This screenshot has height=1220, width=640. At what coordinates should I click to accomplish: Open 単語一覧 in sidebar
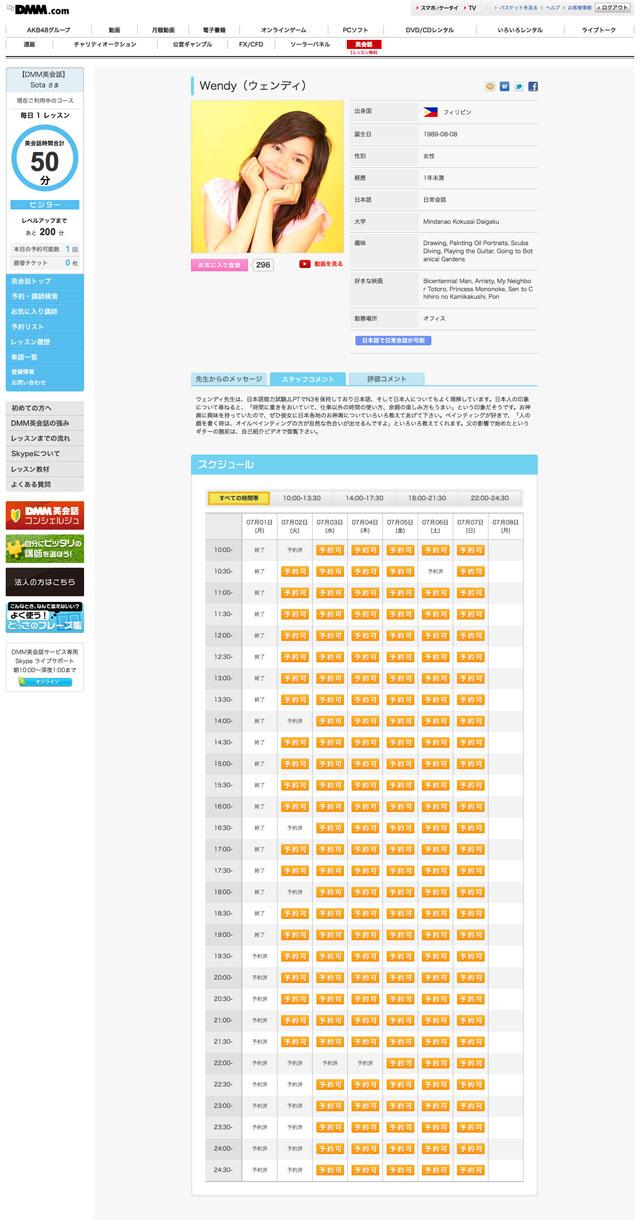(x=45, y=357)
